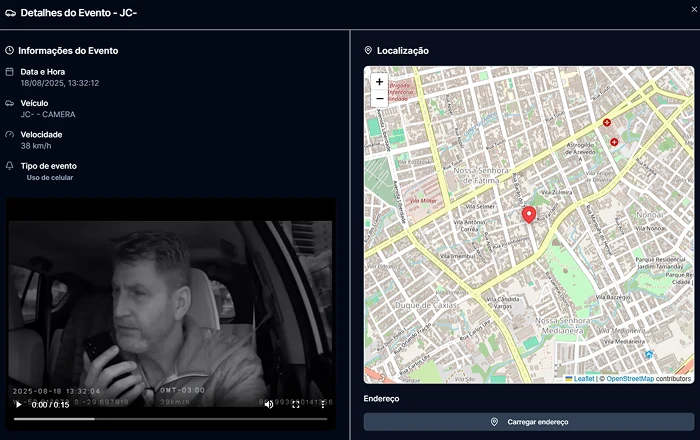The image size is (700, 440).
Task: Click the bell icon beside Tipo de evento
Action: click(9, 166)
